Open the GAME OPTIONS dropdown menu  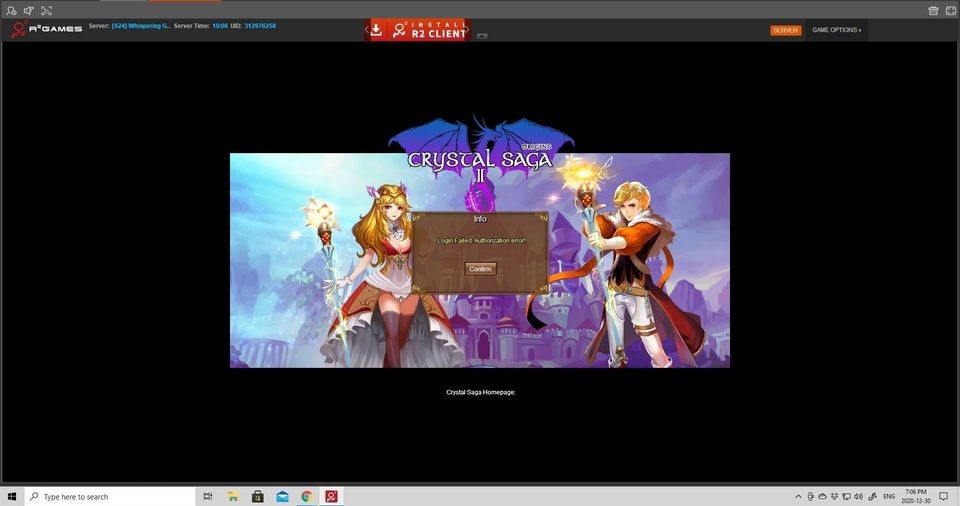click(836, 30)
